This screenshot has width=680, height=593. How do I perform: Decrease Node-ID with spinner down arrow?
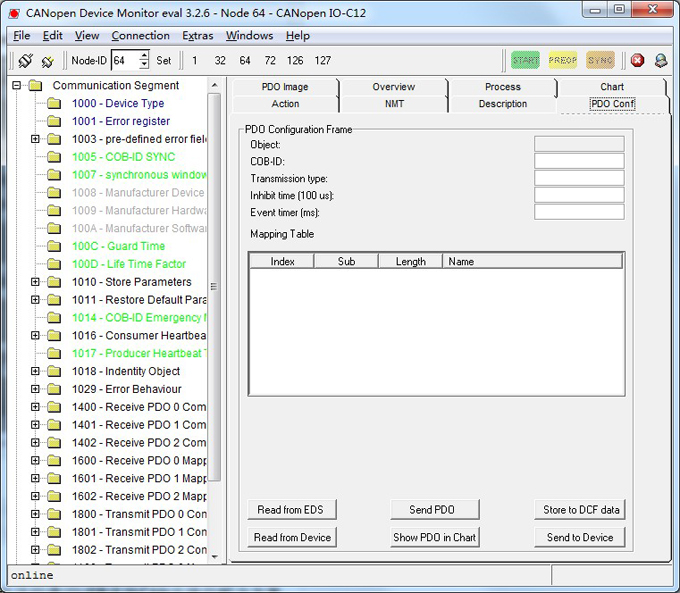pyautogui.click(x=144, y=65)
